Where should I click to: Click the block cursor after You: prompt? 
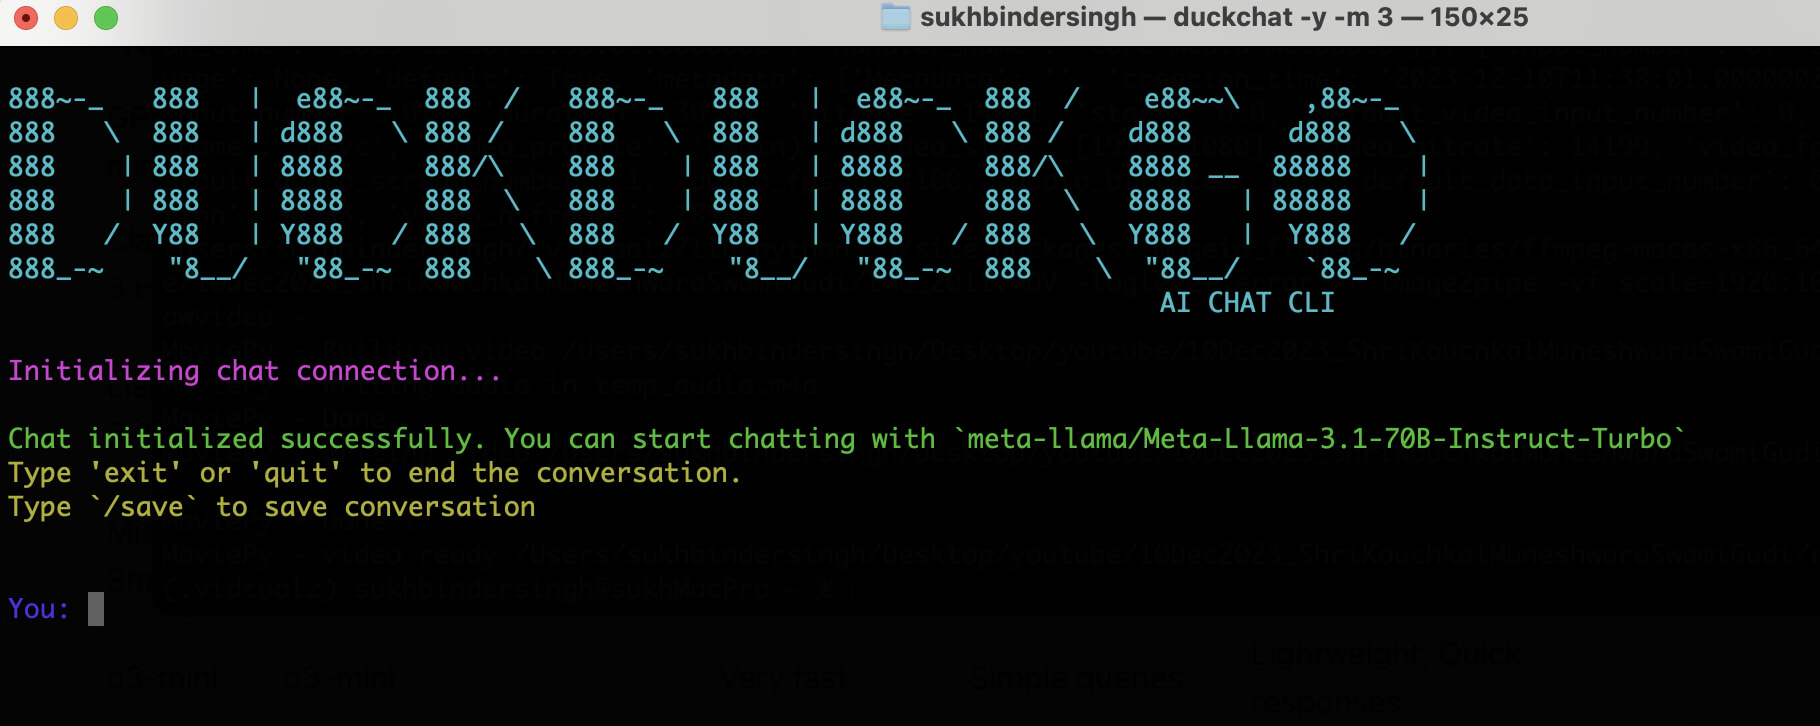pyautogui.click(x=96, y=609)
